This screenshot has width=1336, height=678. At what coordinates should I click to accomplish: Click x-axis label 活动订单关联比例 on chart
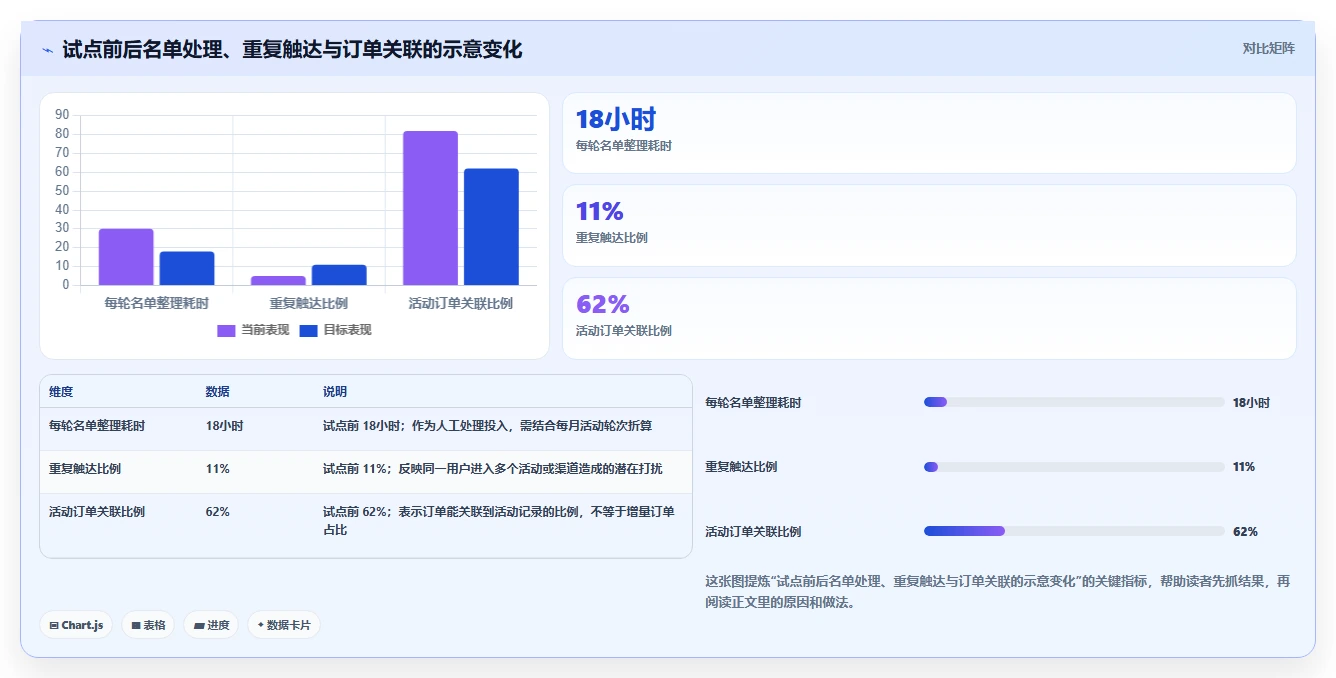(461, 303)
